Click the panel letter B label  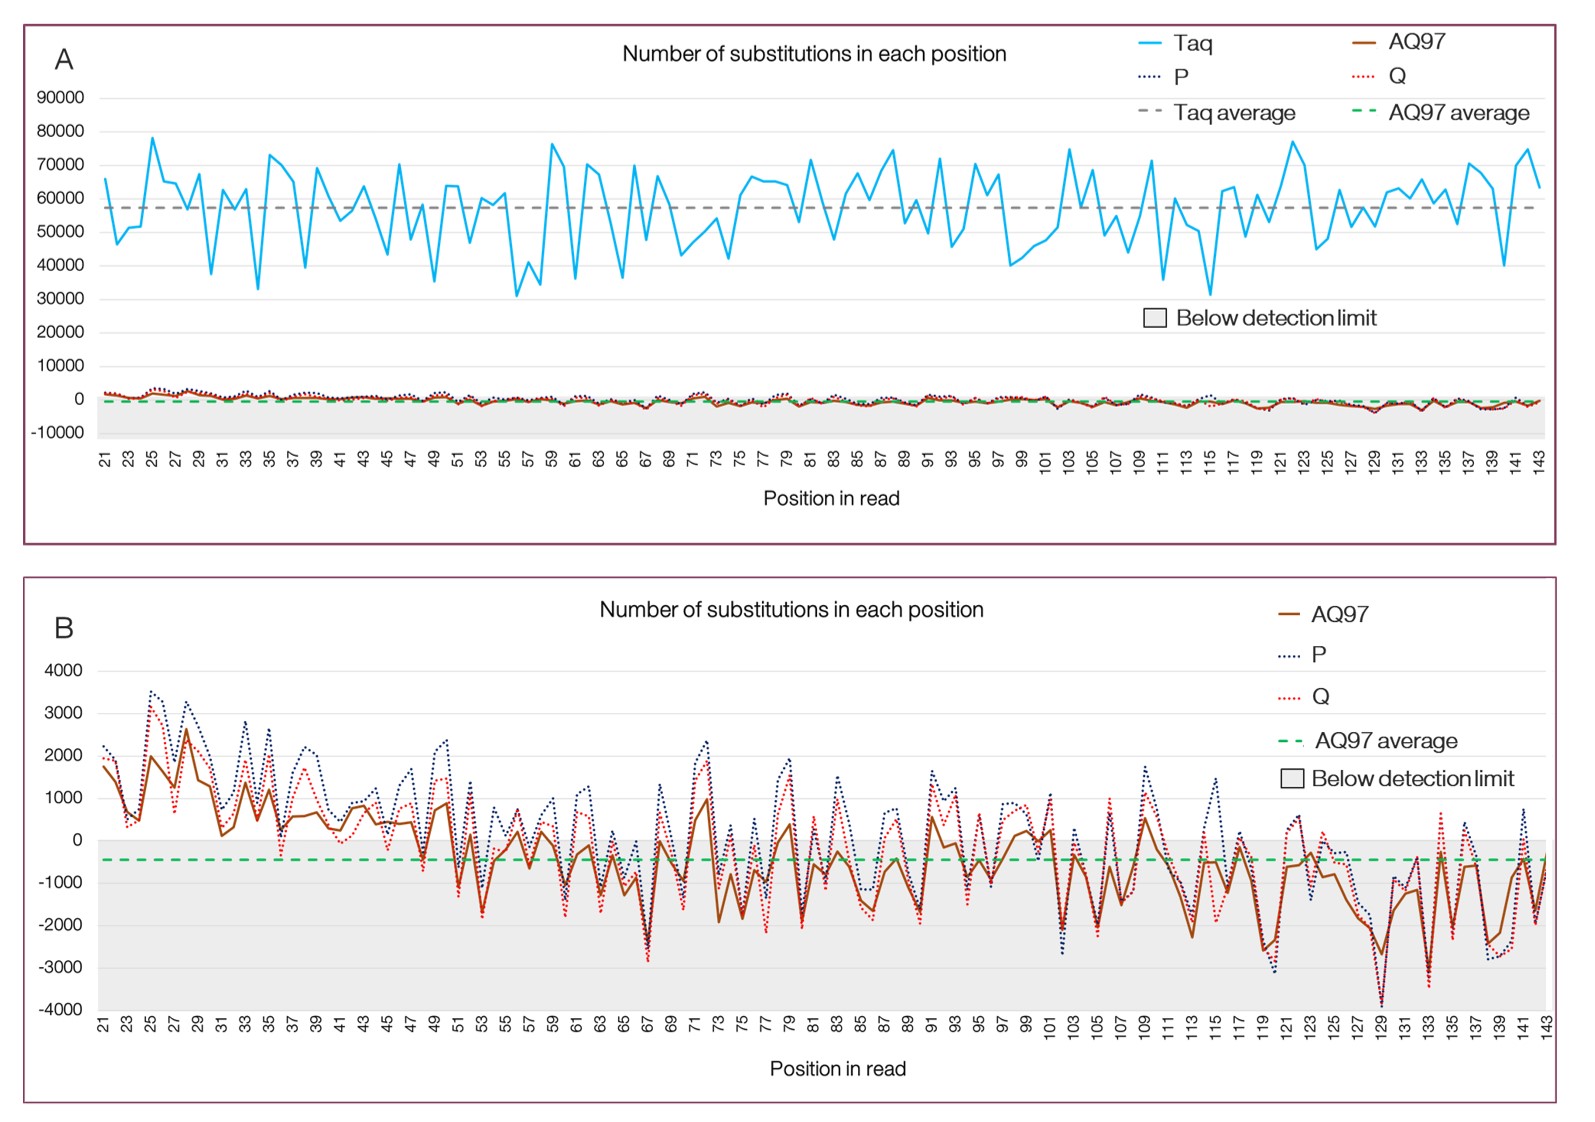64,628
